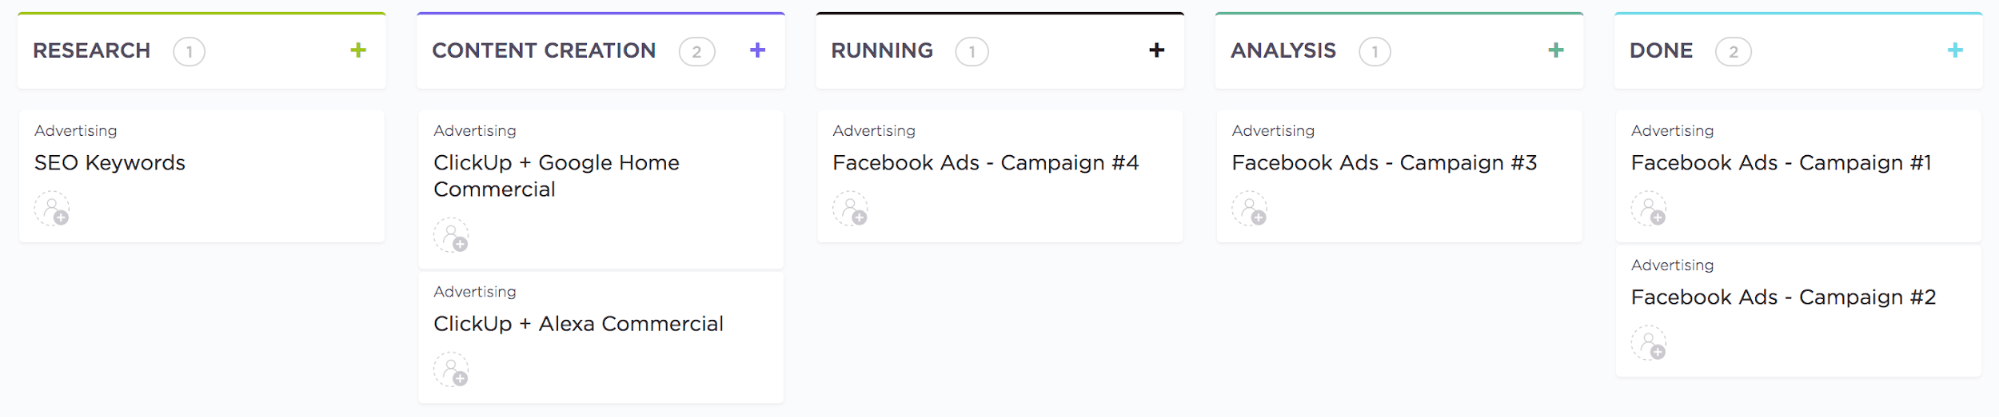
Task: Open the SEO Keywords task card
Action: (110, 163)
